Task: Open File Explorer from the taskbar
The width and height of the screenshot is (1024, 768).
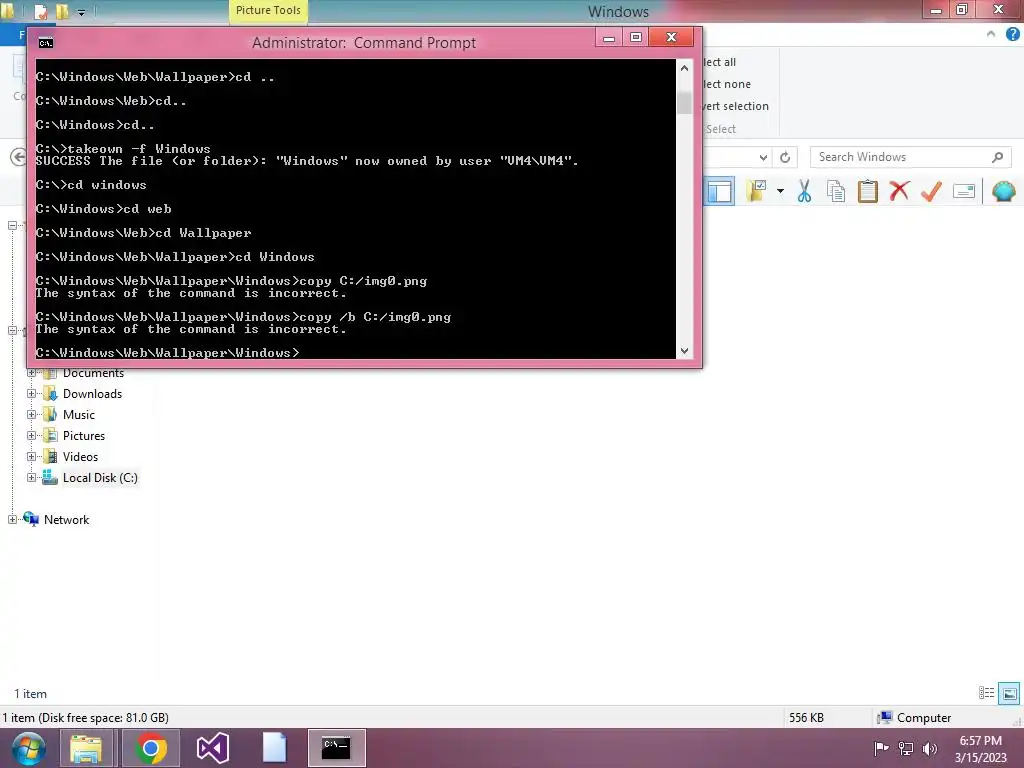Action: 86,748
